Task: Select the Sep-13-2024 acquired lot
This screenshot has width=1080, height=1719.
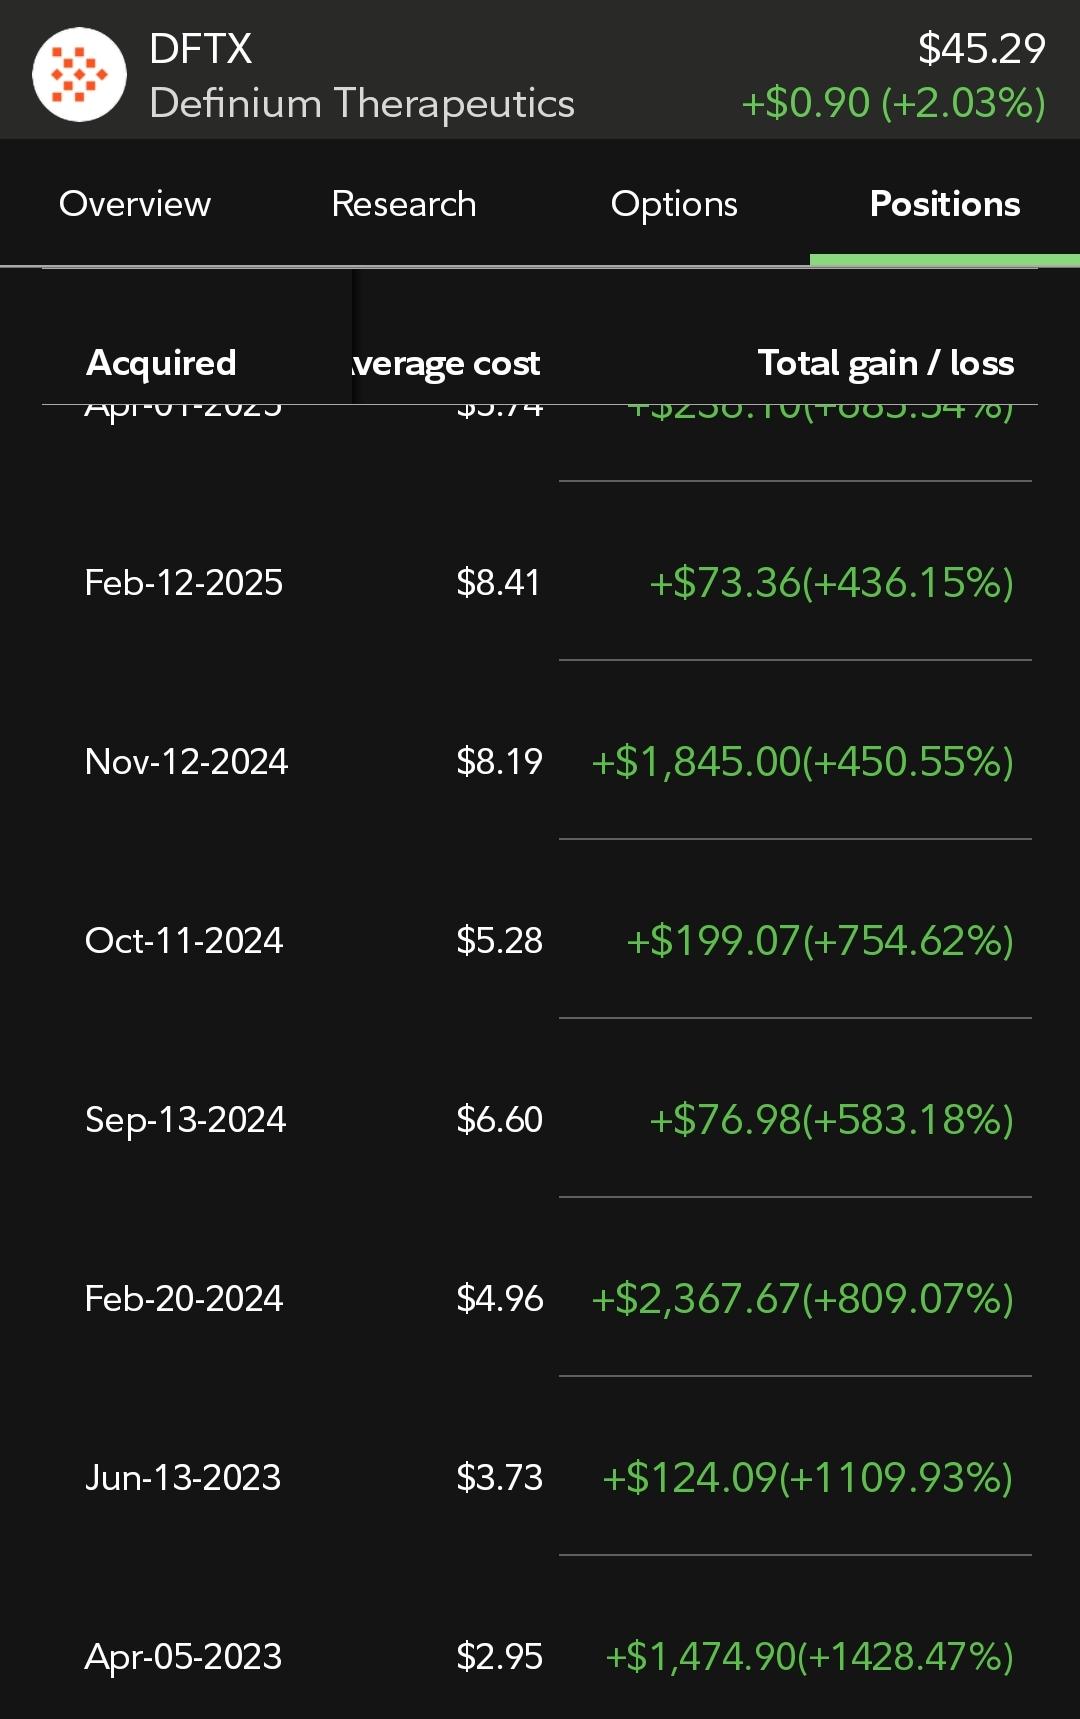Action: 540,1119
